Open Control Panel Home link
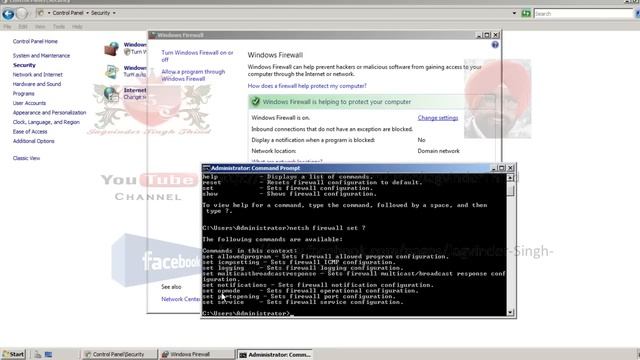 [x=35, y=41]
